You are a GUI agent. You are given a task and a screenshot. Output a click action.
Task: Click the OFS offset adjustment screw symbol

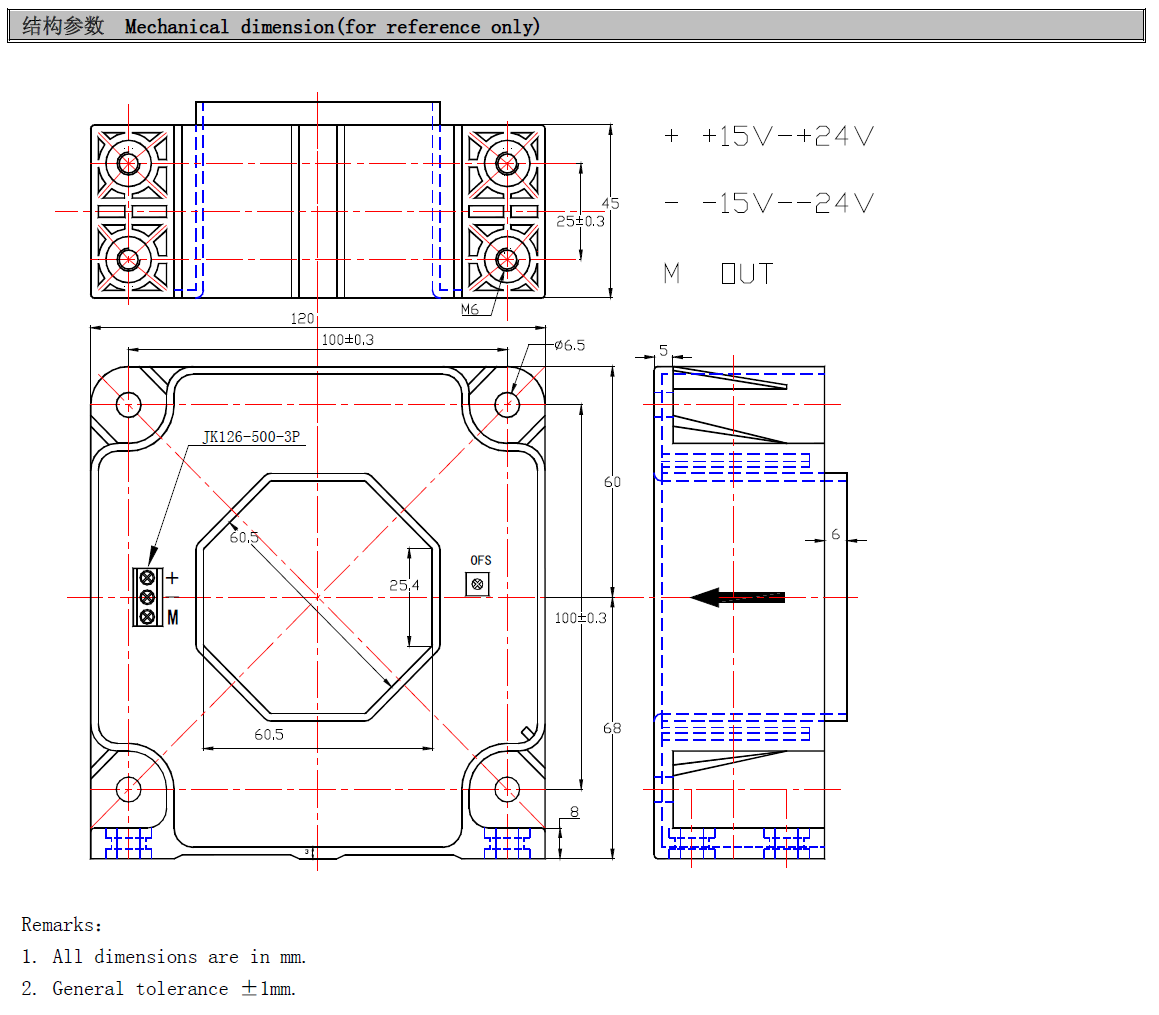click(x=478, y=584)
